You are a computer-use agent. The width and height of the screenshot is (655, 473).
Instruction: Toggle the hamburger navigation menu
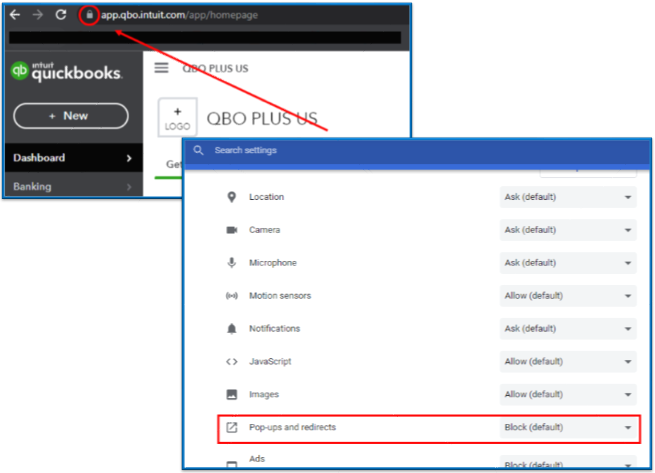tap(161, 68)
